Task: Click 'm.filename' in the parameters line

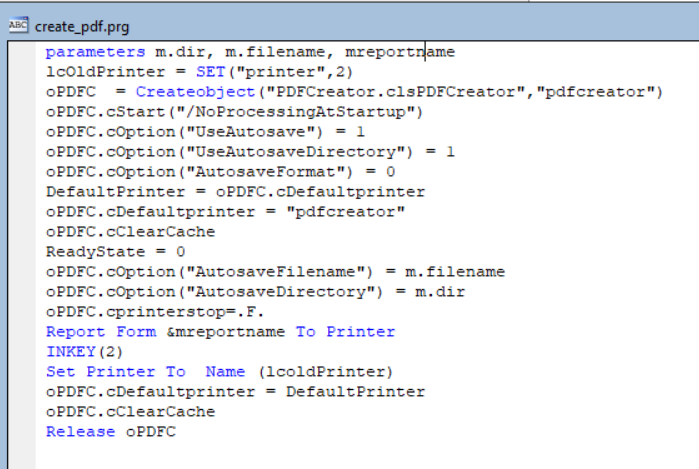Action: pyautogui.click(x=275, y=52)
